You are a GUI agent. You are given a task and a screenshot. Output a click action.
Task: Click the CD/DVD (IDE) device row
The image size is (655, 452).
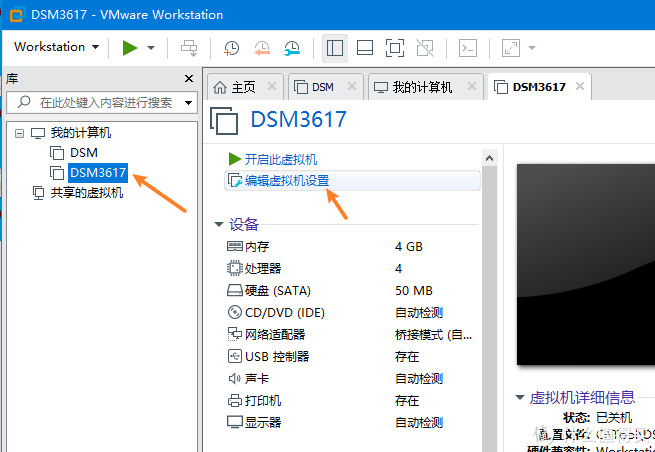coord(351,312)
